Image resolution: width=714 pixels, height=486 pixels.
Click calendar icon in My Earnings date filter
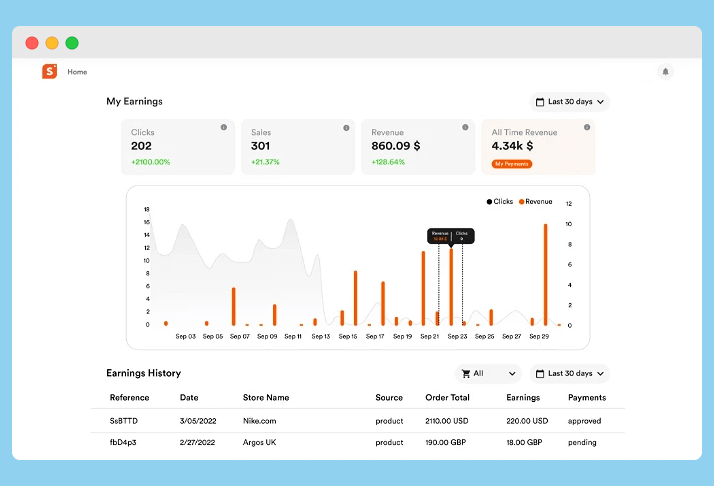click(540, 102)
